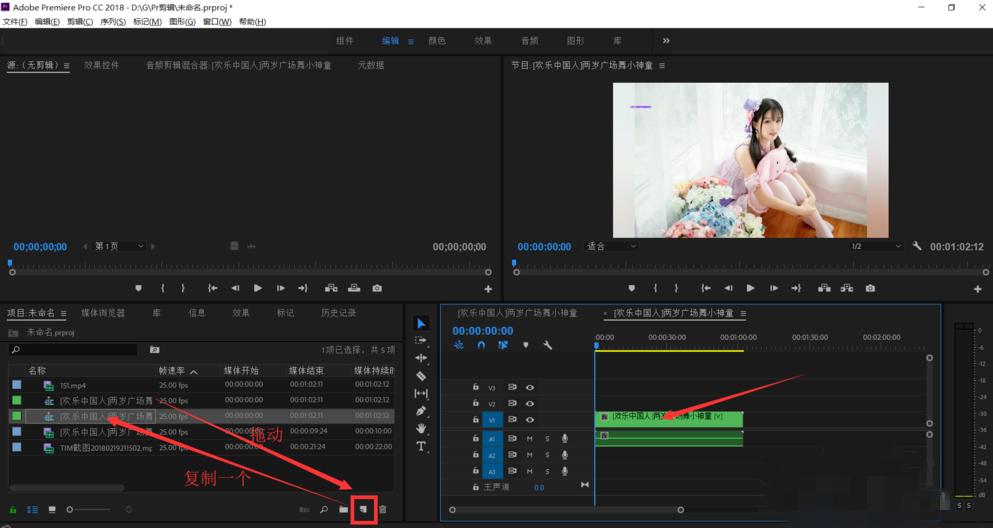This screenshot has height=528, width=993.
Task: Open timeline wrench display settings
Action: click(x=548, y=345)
